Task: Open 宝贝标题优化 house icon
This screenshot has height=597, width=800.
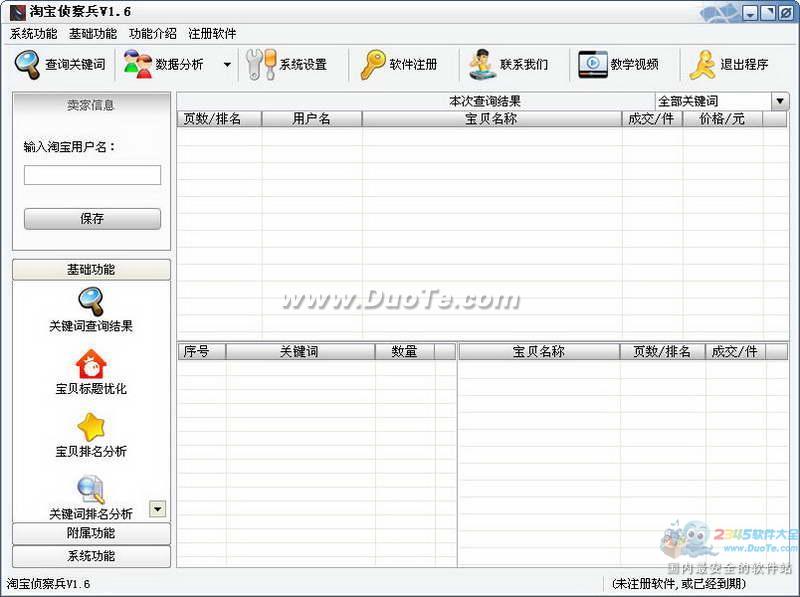Action: tap(91, 364)
